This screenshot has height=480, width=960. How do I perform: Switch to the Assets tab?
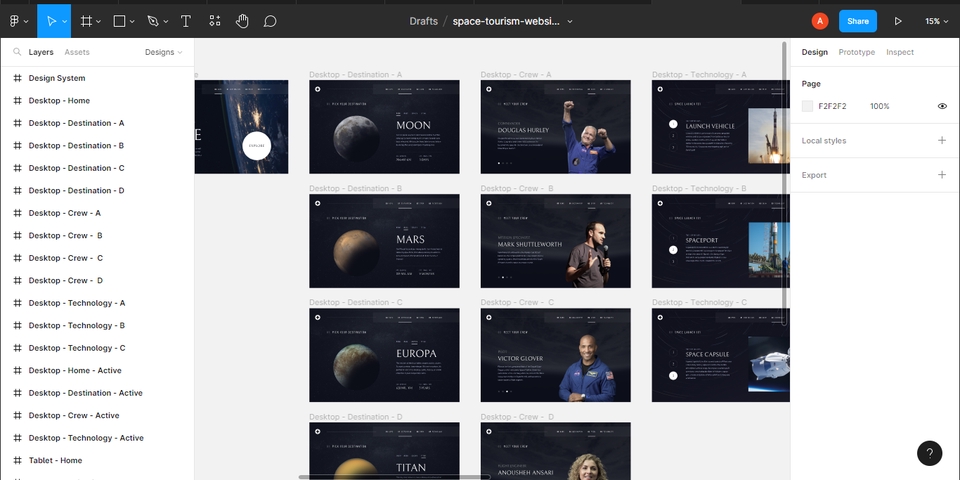(x=77, y=52)
